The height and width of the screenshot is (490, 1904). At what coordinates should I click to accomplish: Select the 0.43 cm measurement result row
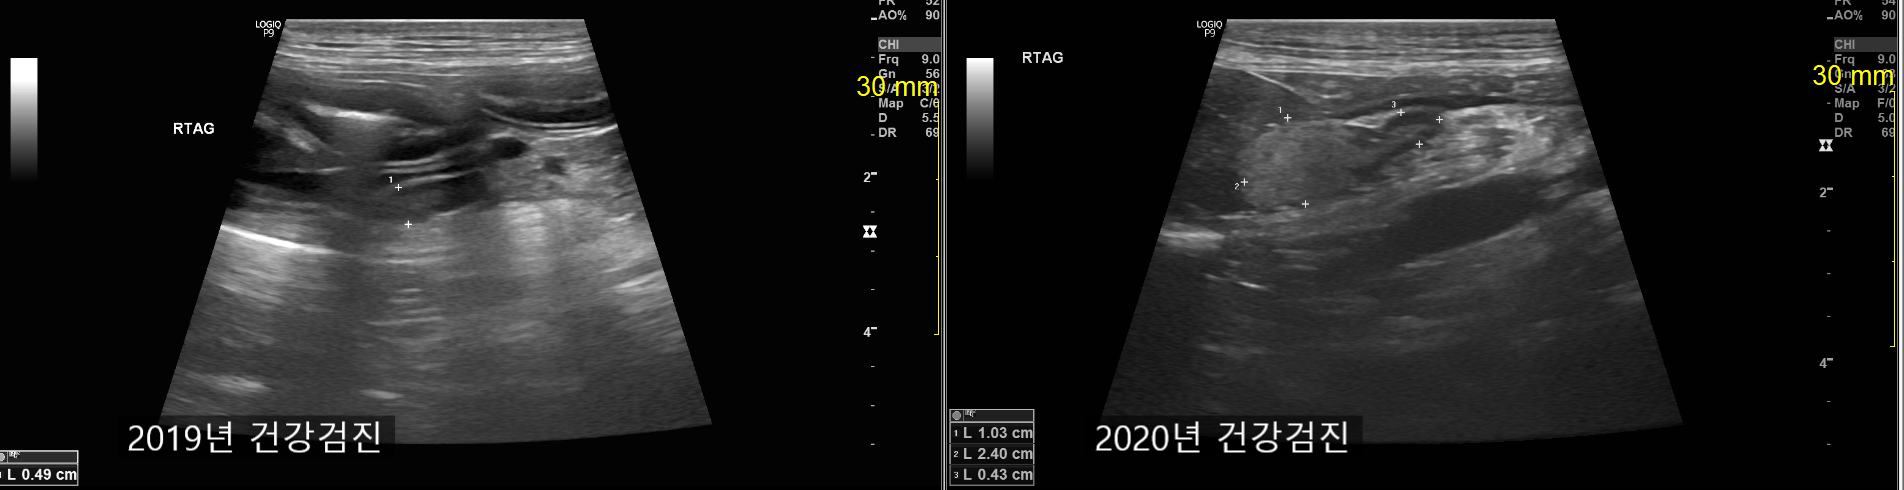[x=992, y=475]
